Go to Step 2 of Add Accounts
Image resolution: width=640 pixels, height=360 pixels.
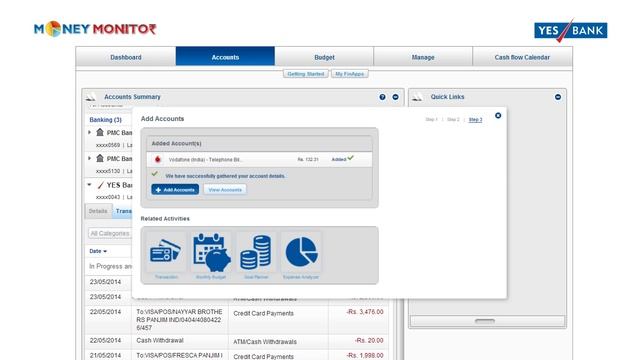click(453, 120)
